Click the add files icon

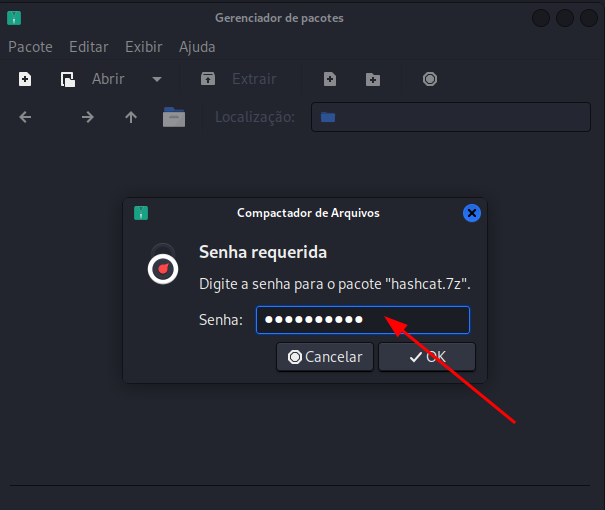pos(330,79)
